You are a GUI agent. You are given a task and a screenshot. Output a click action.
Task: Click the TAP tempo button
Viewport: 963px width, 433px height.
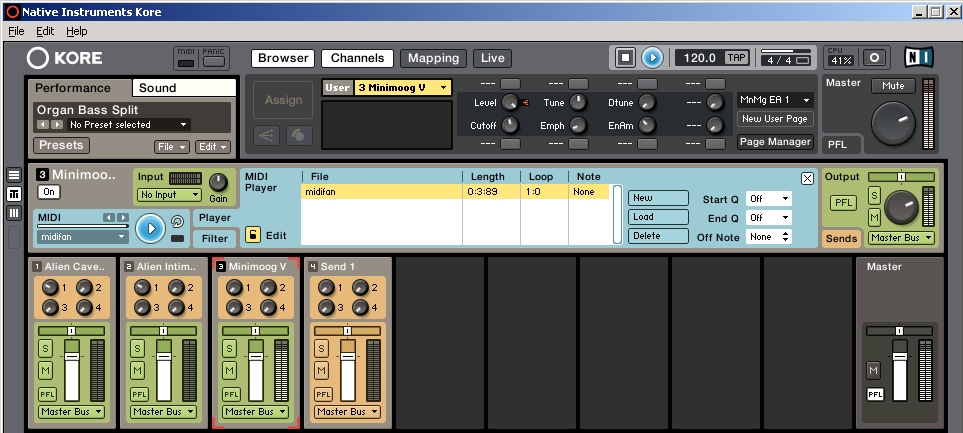tap(736, 58)
